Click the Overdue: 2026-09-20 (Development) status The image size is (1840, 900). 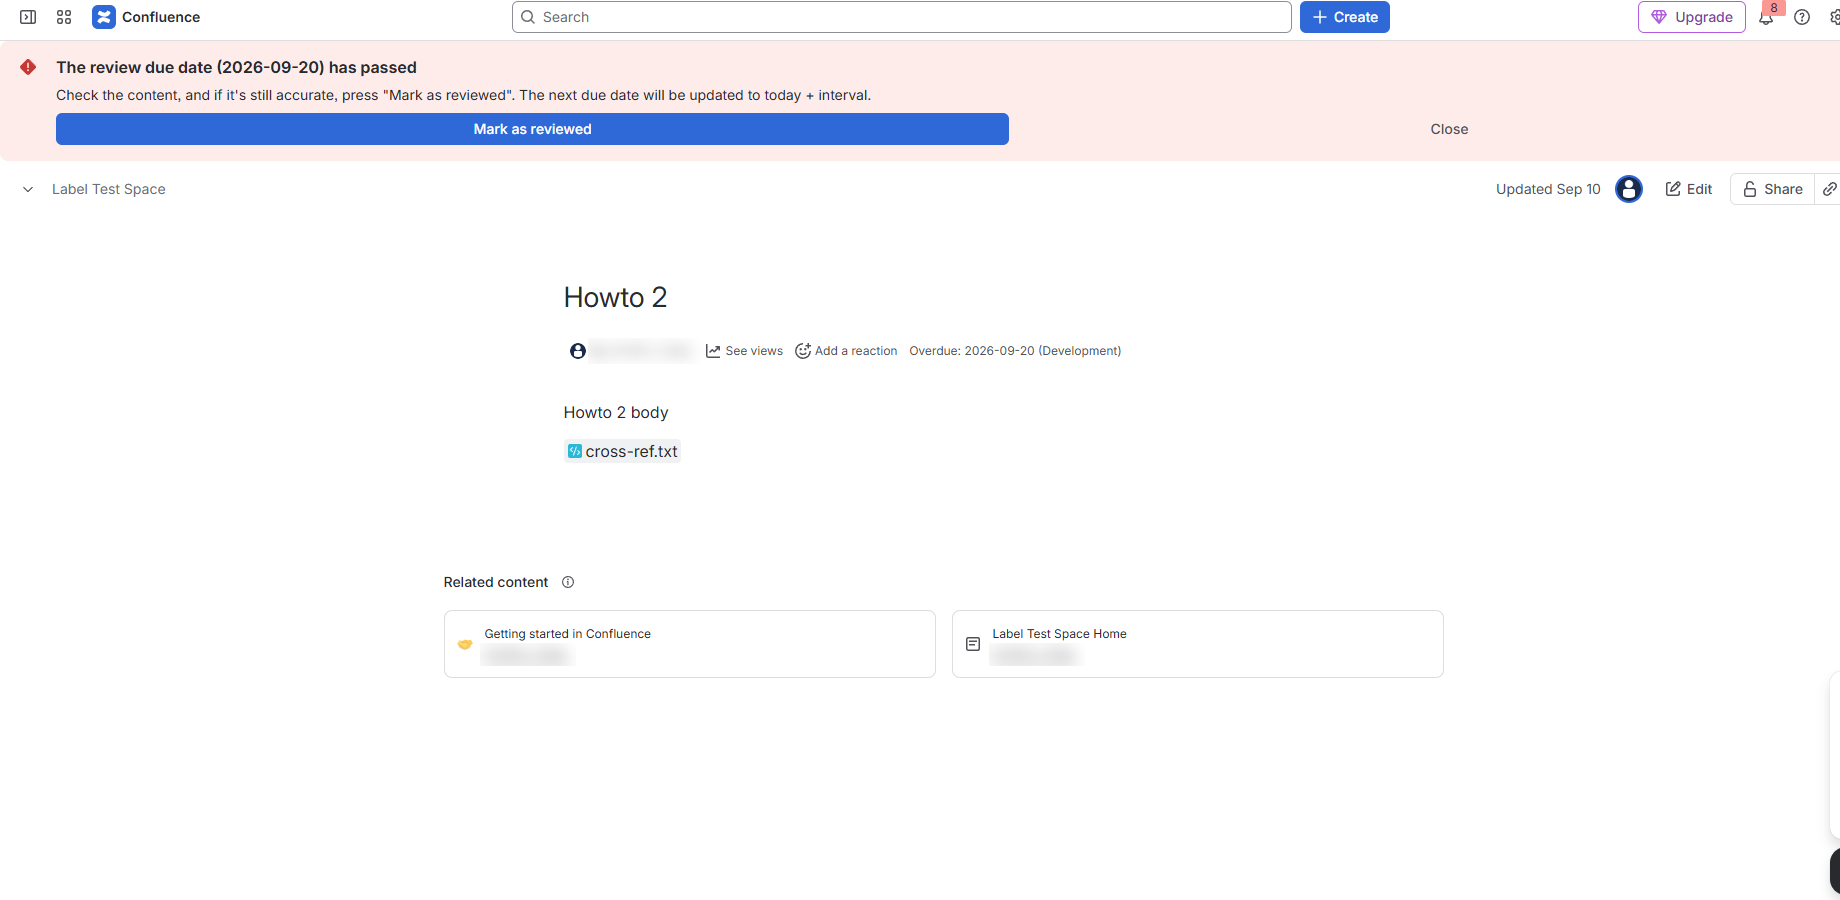[x=1015, y=351]
